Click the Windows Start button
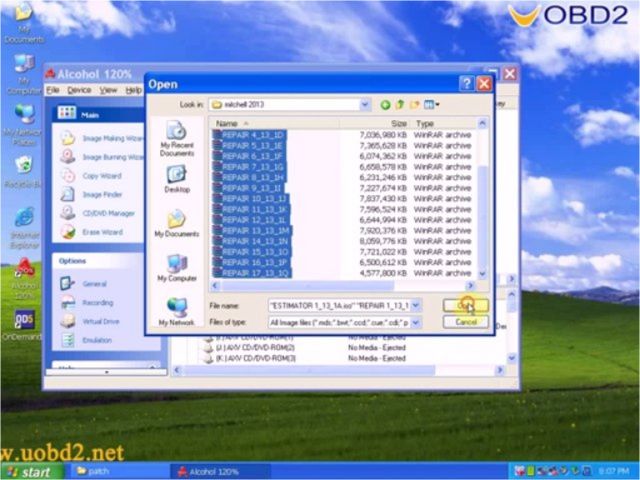This screenshot has height=480, width=640. pyautogui.click(x=36, y=471)
